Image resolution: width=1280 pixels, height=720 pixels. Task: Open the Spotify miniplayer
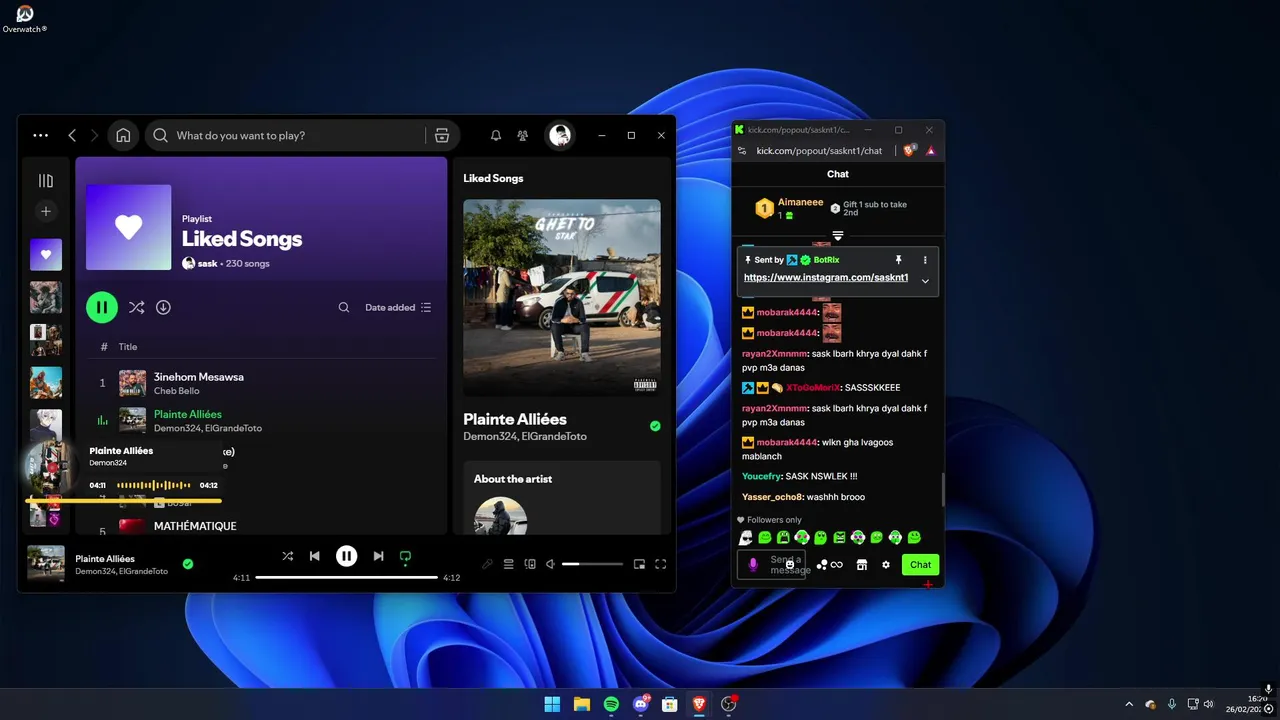[x=639, y=564]
